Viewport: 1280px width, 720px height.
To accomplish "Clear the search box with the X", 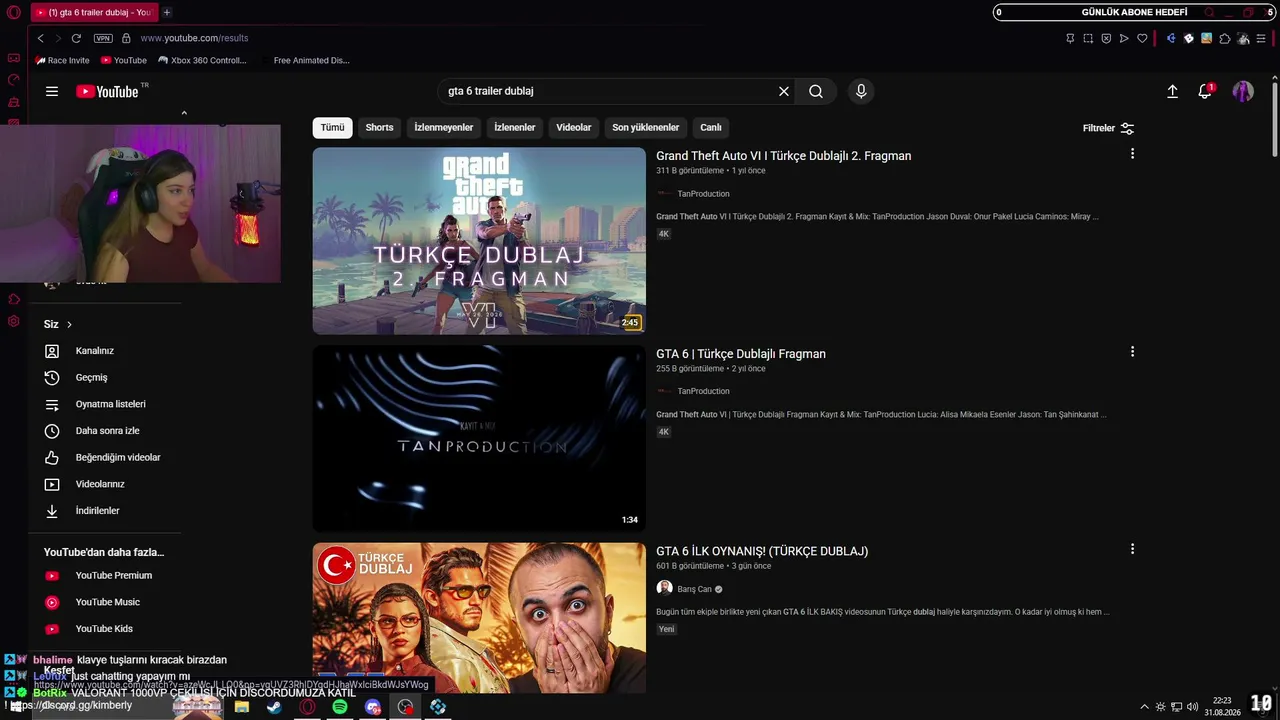I will point(784,91).
